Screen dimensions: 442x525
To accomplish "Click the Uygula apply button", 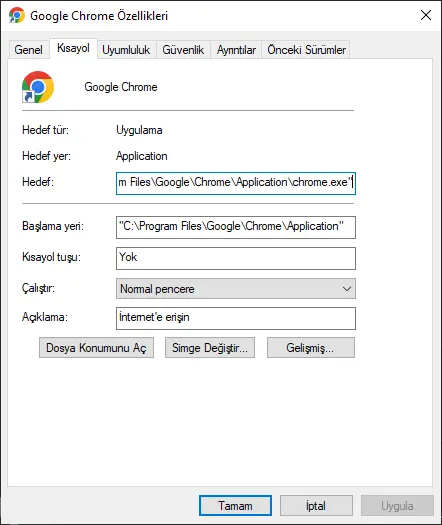I will pyautogui.click(x=397, y=506).
